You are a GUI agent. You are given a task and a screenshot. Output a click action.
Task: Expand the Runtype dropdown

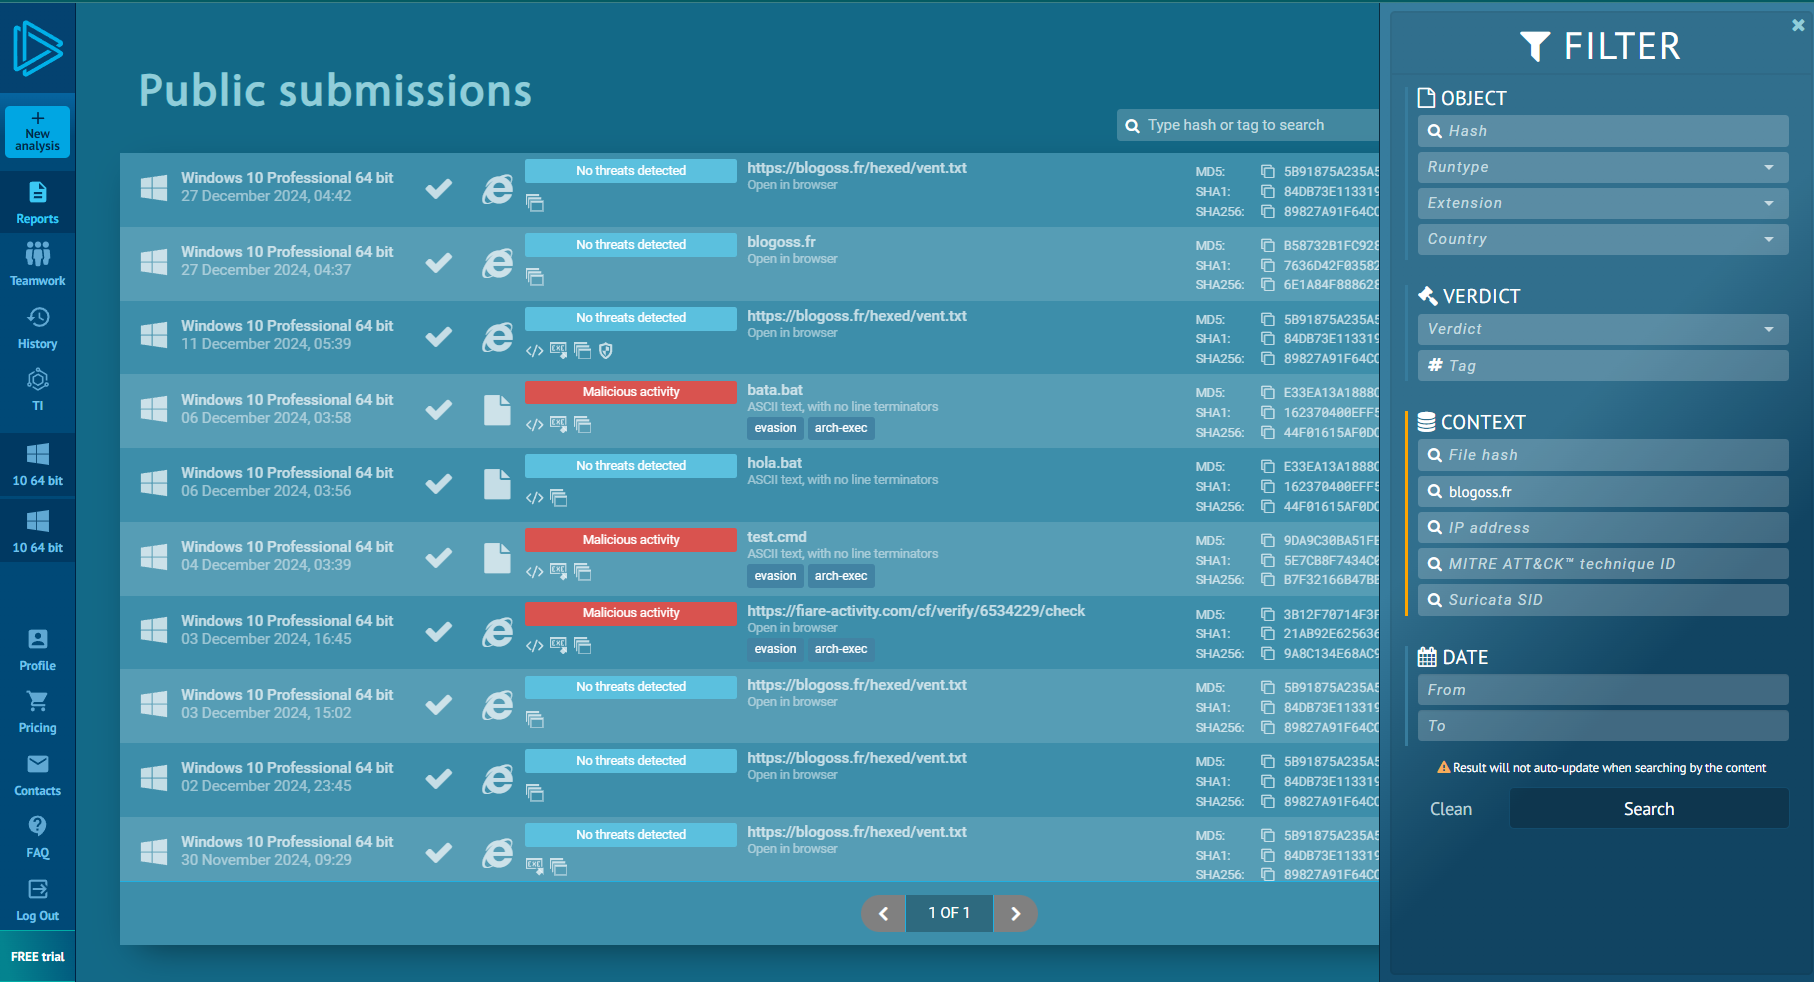1603,167
